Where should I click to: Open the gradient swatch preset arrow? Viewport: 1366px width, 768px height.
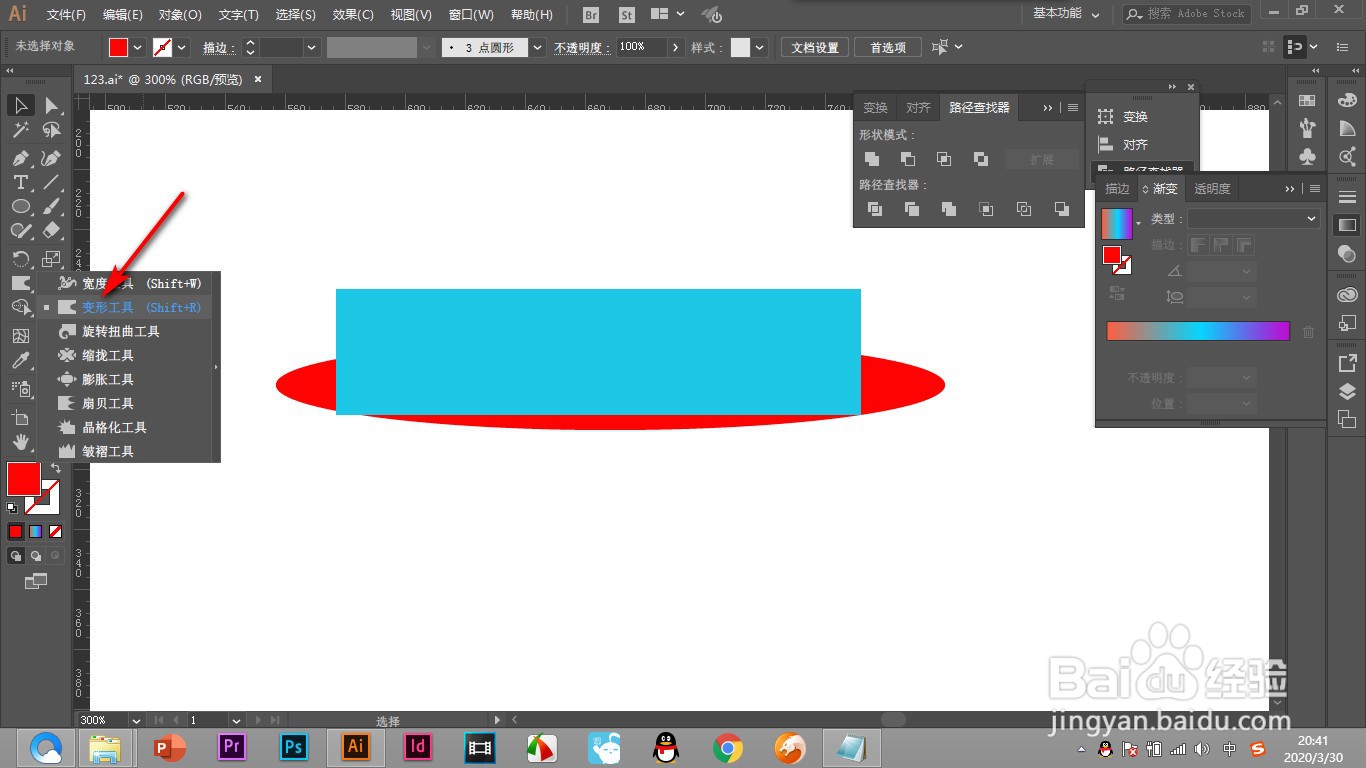tap(1138, 224)
